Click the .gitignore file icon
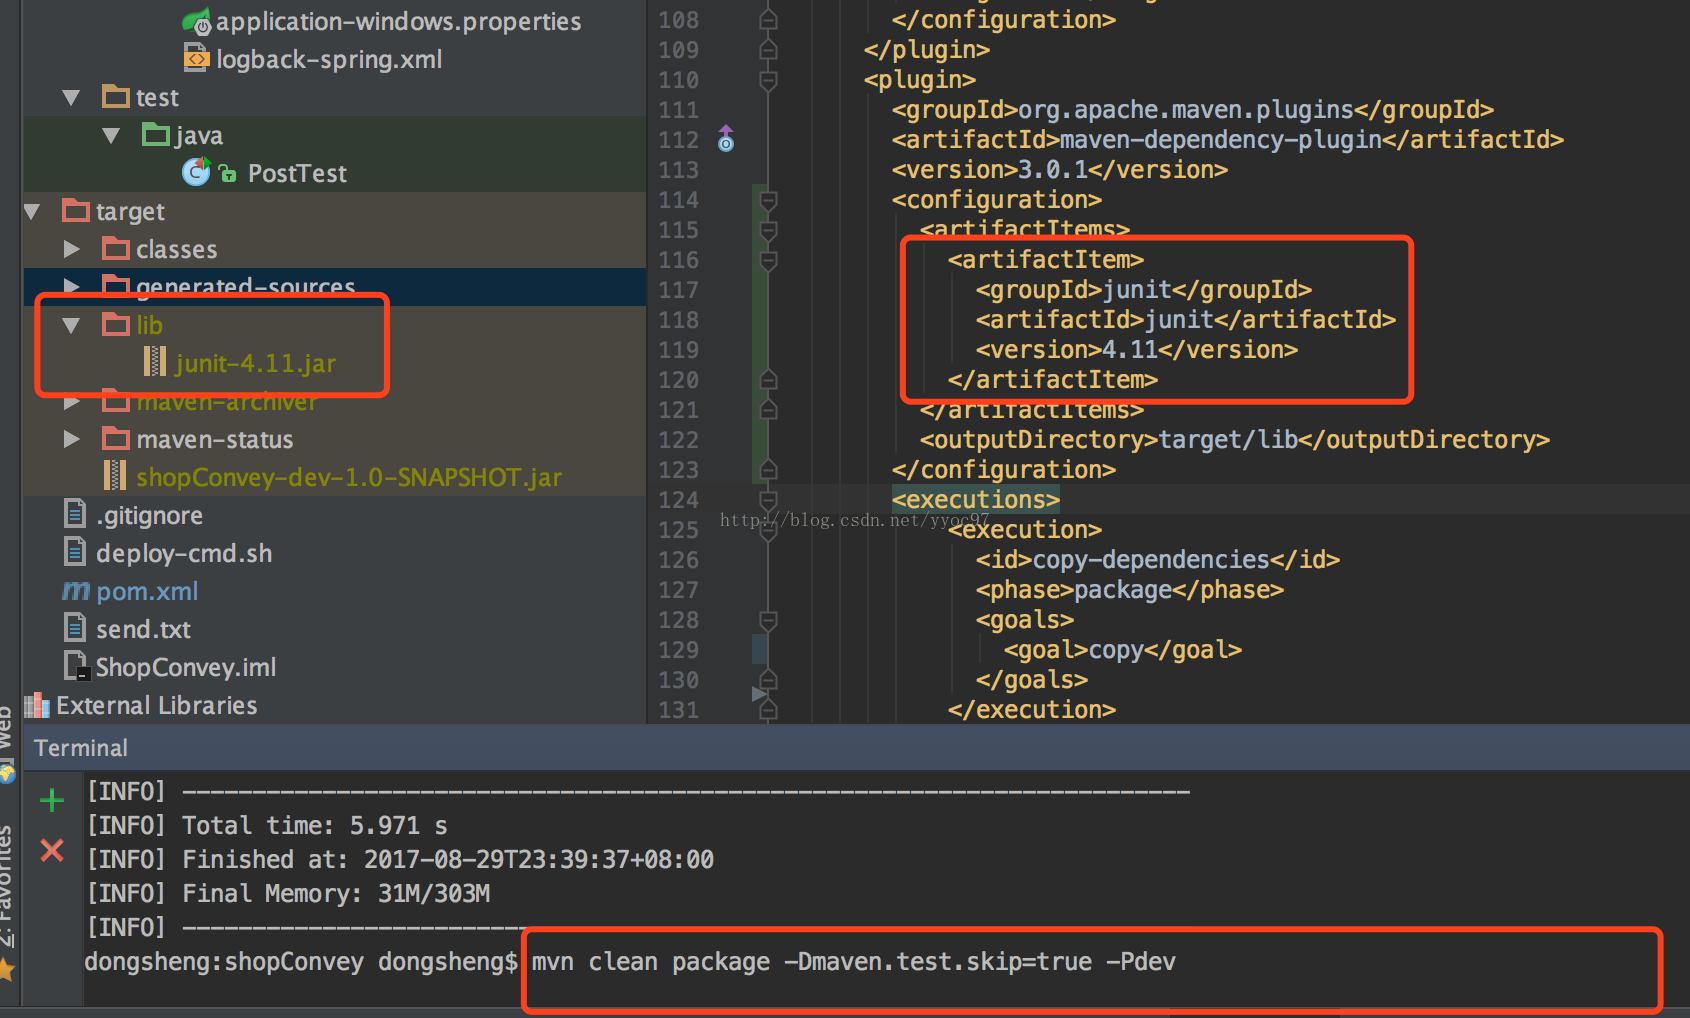 point(75,513)
